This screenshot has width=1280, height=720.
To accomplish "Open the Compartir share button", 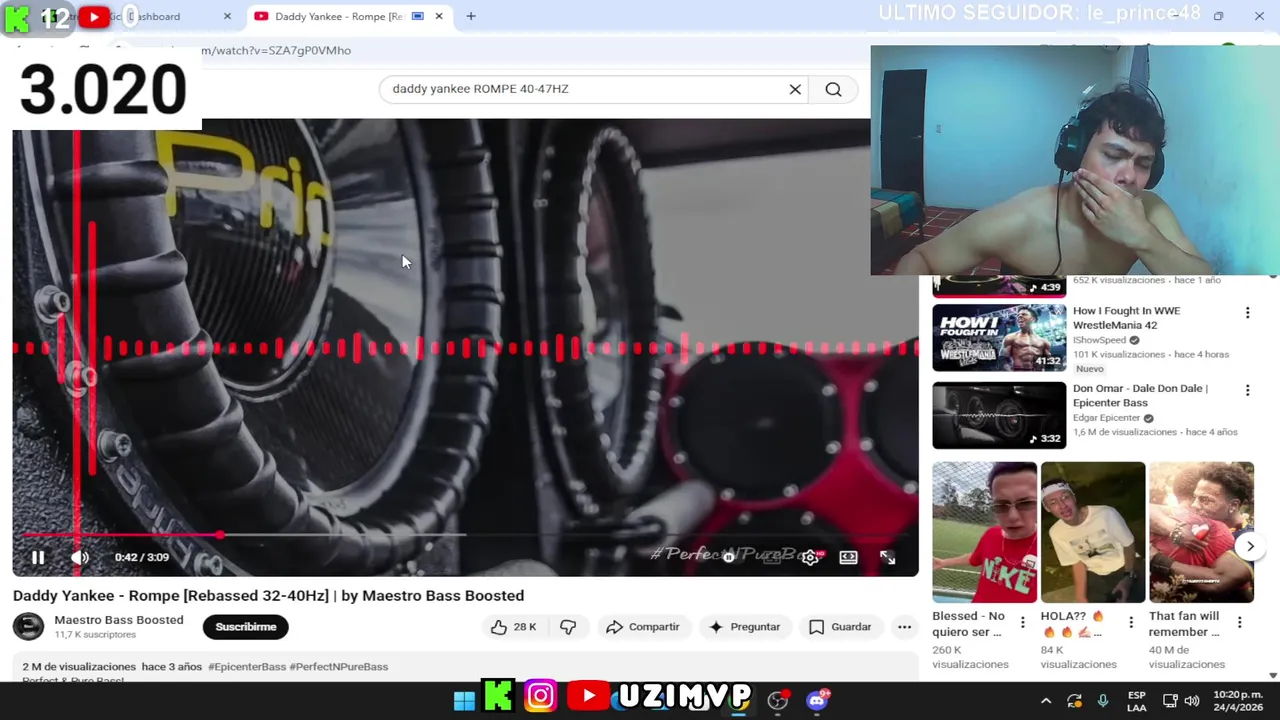I will tap(643, 627).
